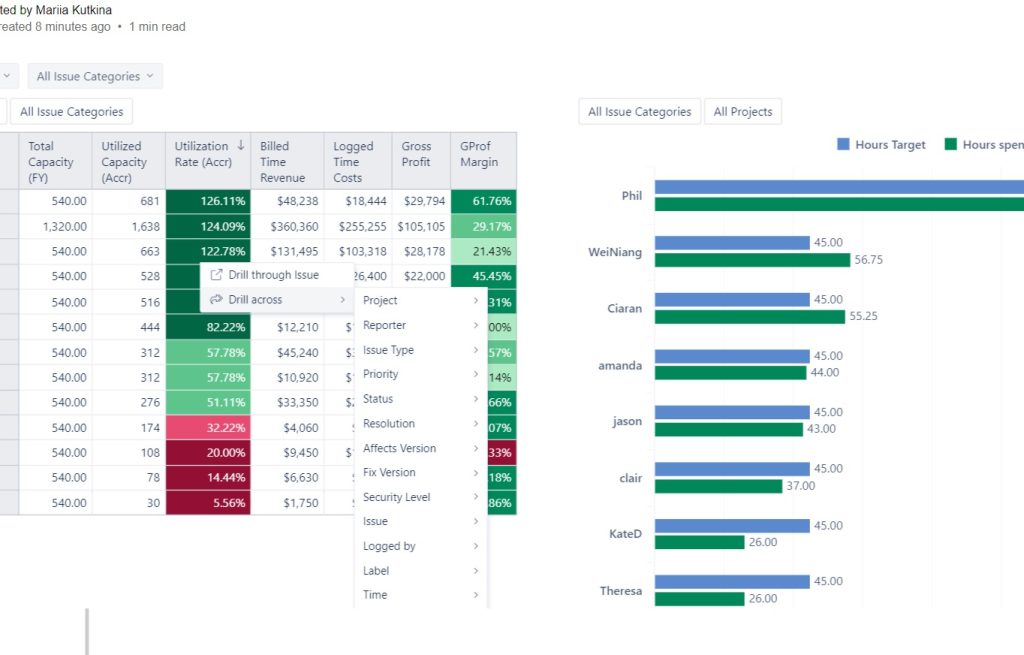Click the chevron icon on the collapsed top-left filter
This screenshot has width=1024, height=655.
tap(9, 75)
